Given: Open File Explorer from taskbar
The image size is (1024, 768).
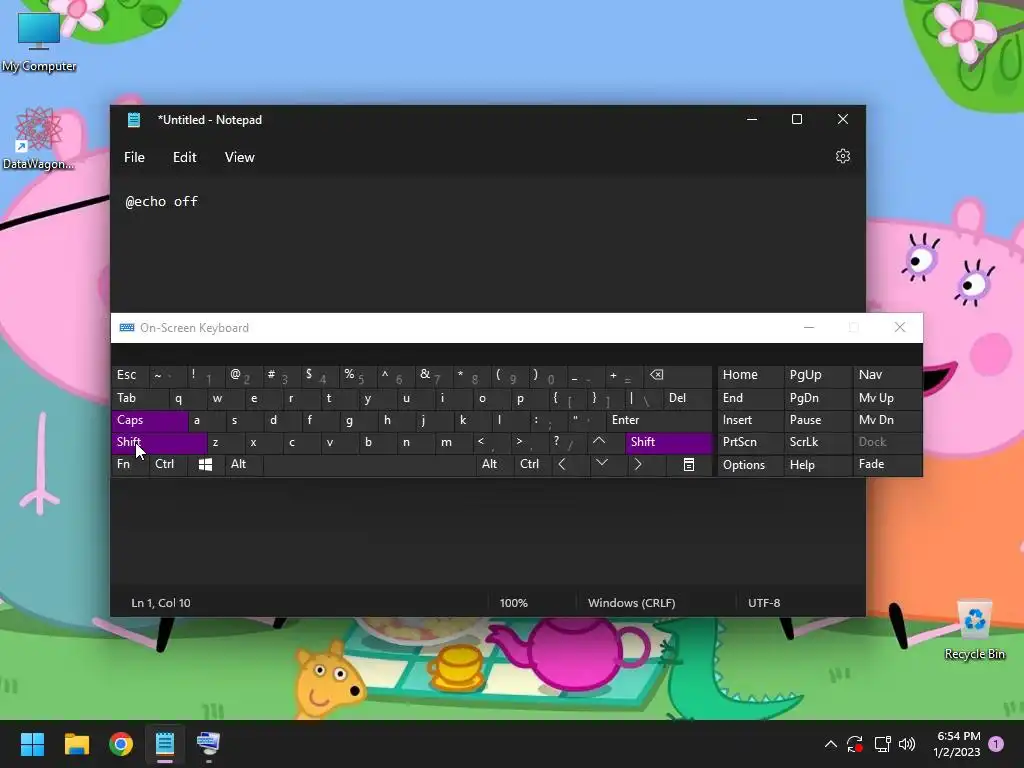Looking at the screenshot, I should (x=76, y=744).
